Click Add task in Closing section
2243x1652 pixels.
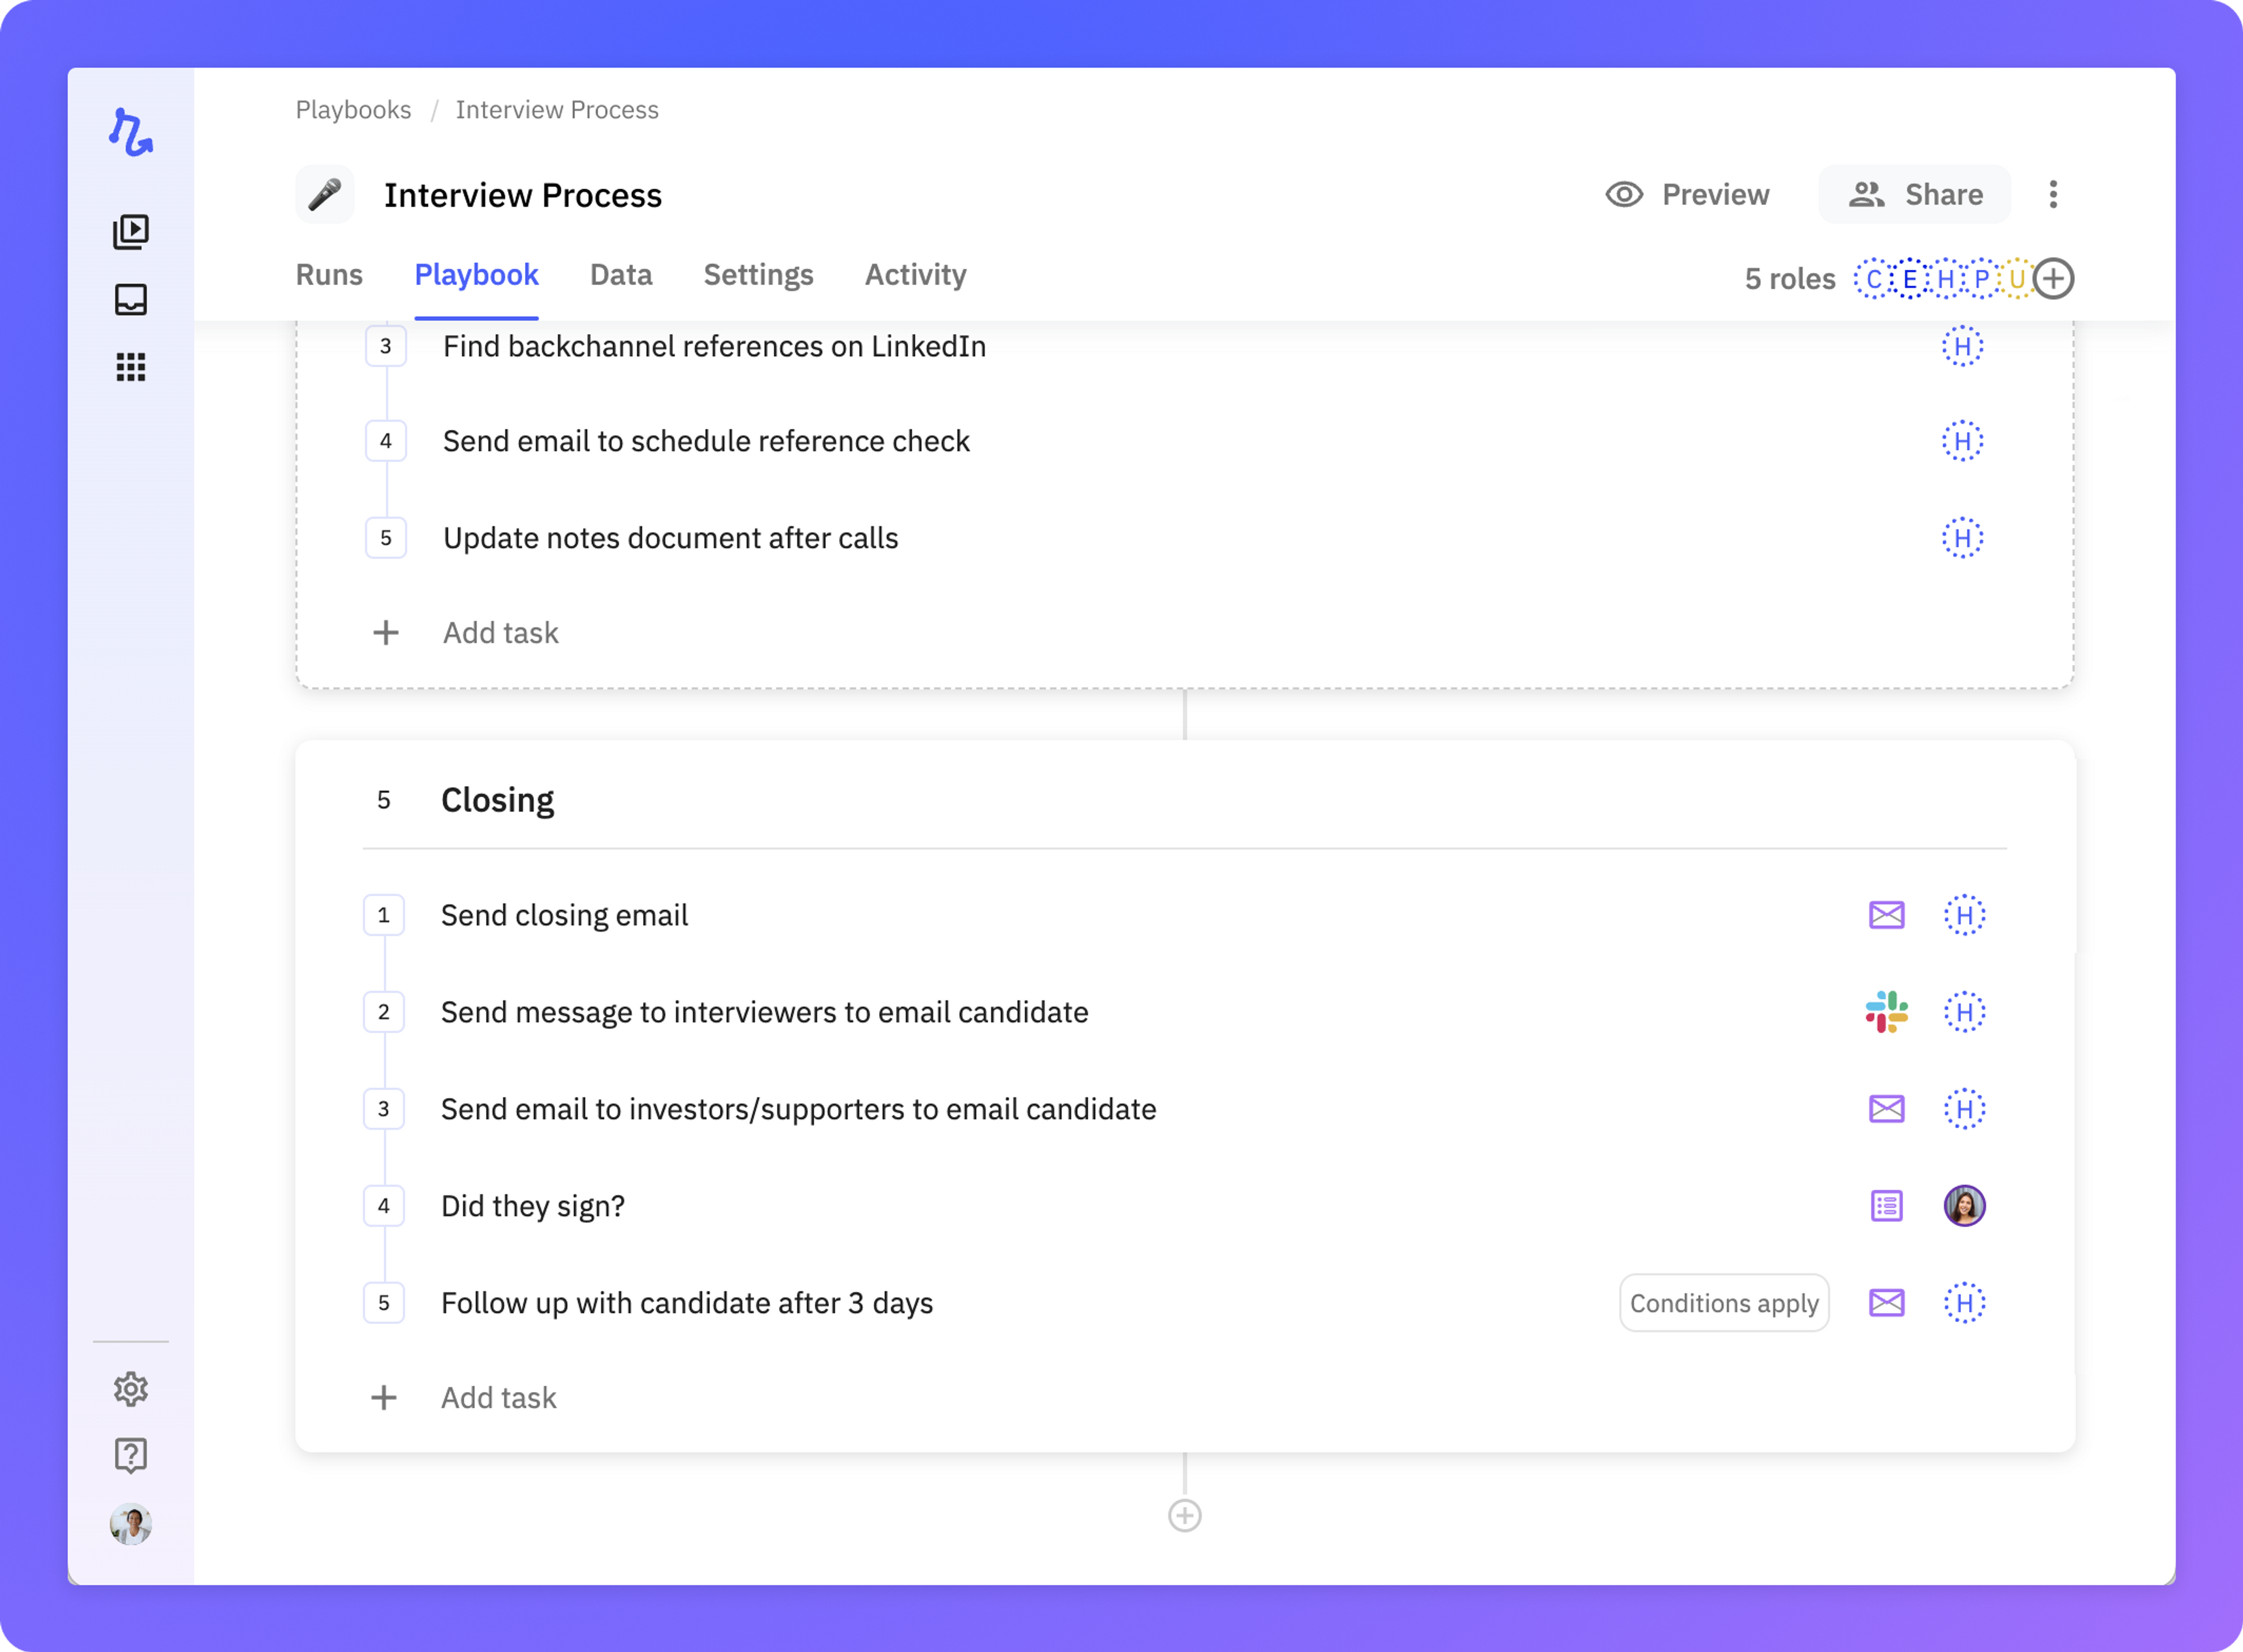point(498,1398)
